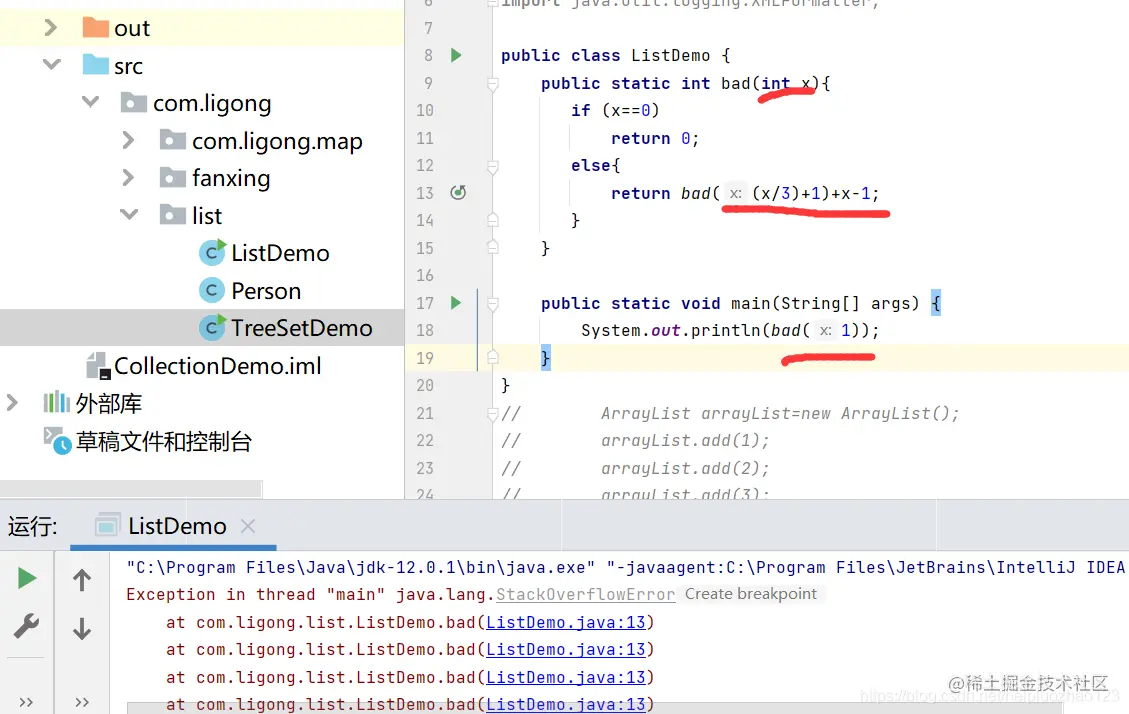Select the out folder
This screenshot has height=714, width=1129.
tap(132, 28)
